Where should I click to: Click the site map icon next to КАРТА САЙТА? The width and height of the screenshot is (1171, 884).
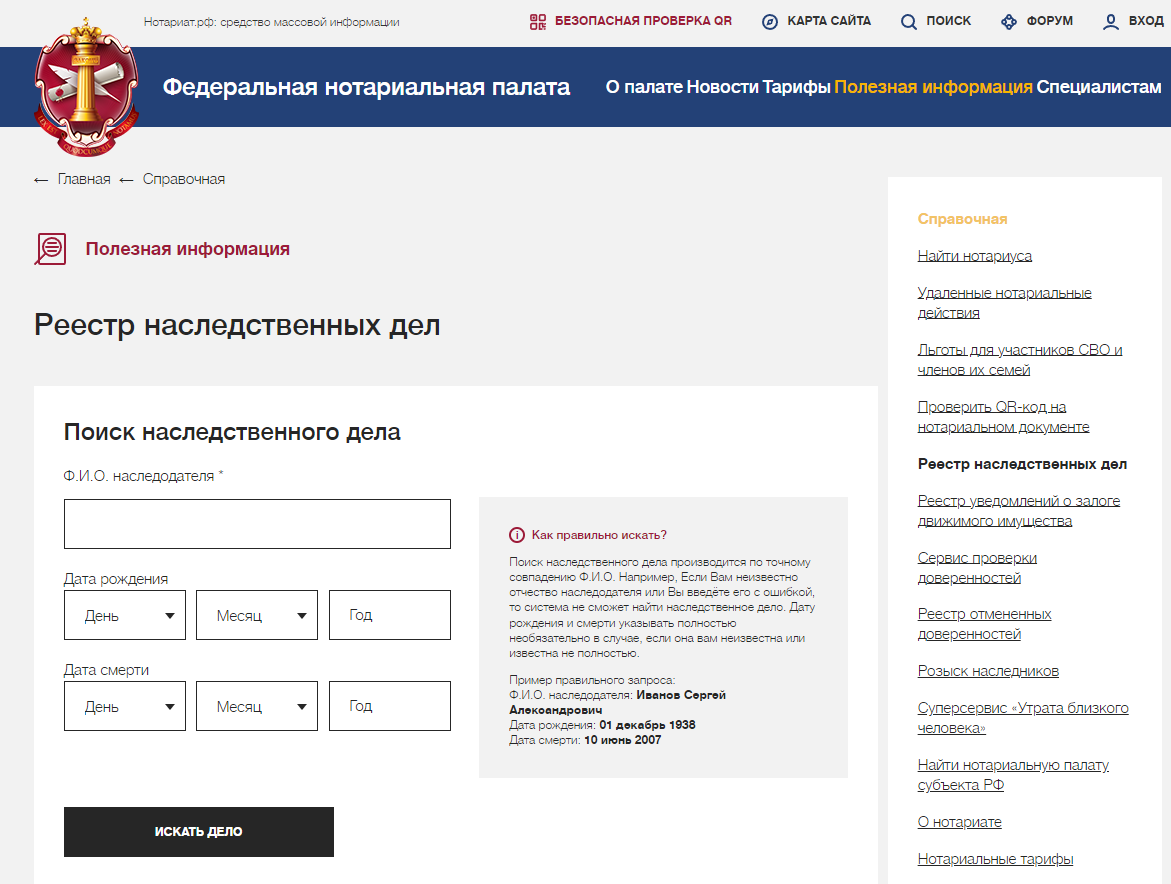[768, 20]
